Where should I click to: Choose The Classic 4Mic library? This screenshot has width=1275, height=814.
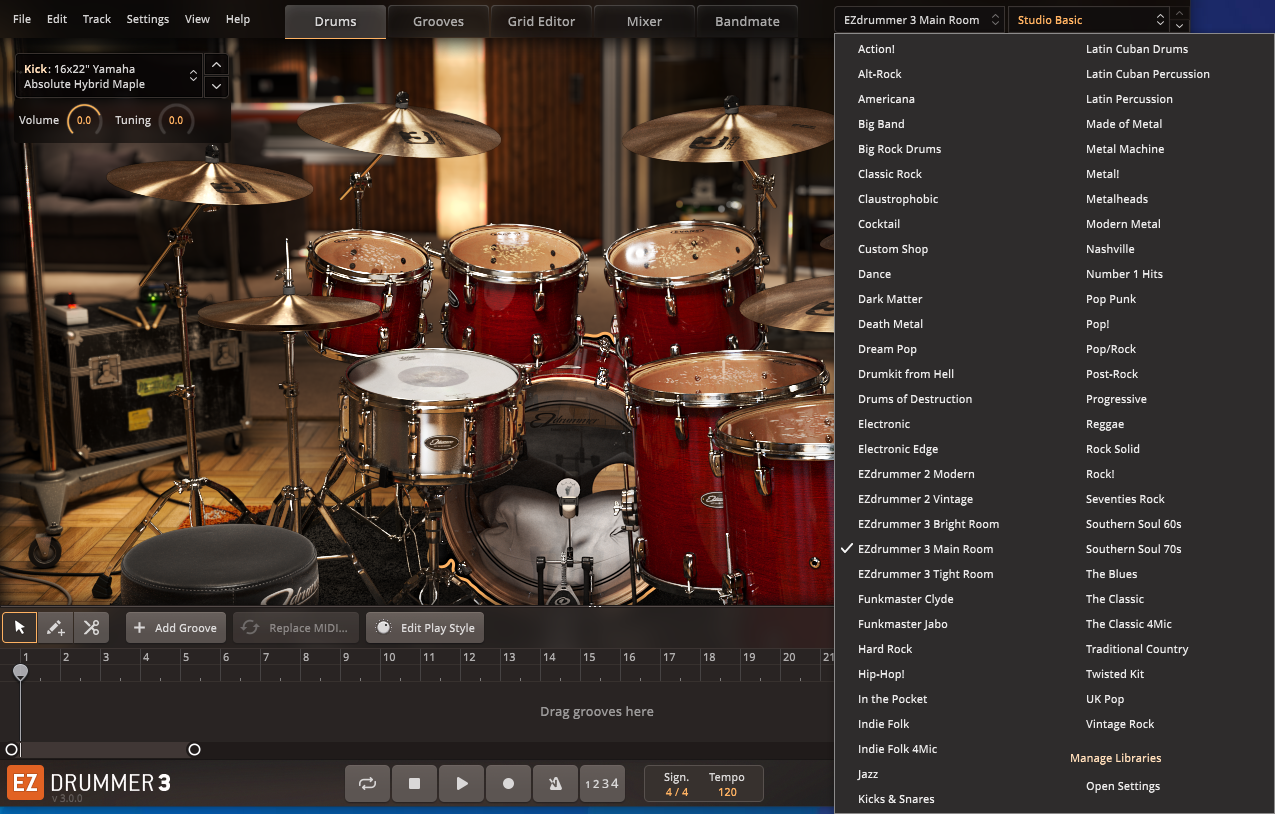(1129, 624)
